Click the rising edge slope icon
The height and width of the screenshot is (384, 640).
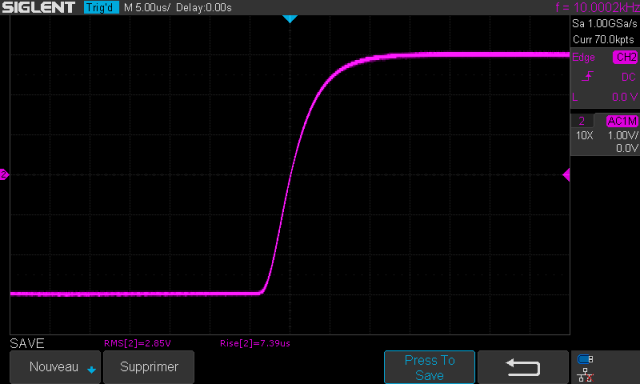587,76
